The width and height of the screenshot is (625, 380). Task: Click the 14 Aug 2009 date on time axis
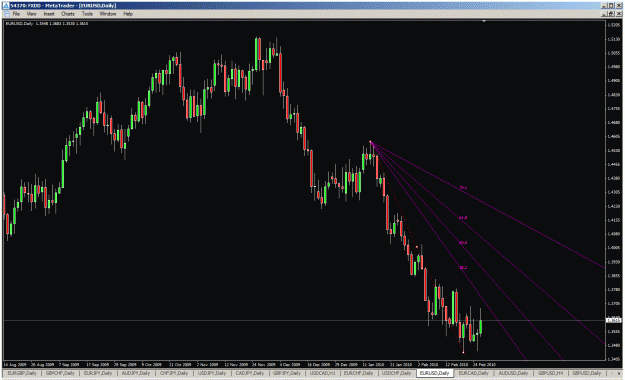click(15, 364)
